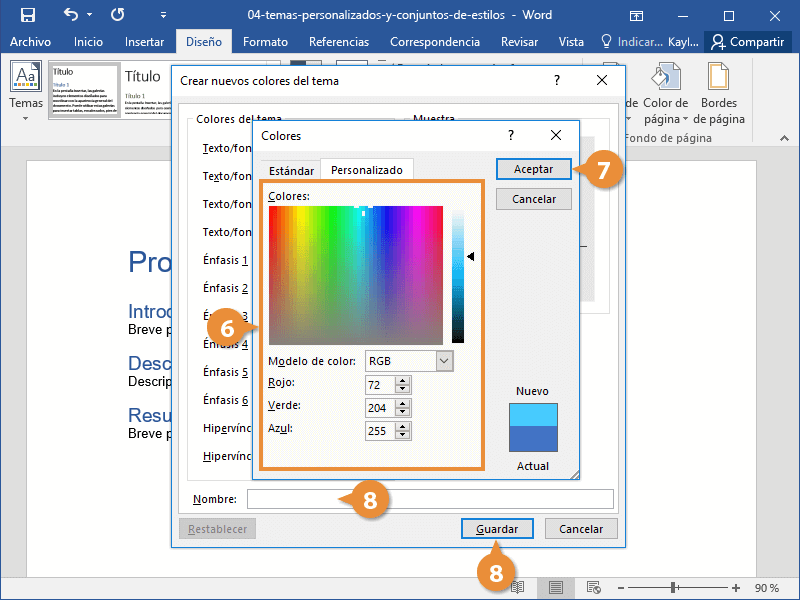Click the Énfasis 1 label
Screen dimensions: 800x600
(x=225, y=260)
